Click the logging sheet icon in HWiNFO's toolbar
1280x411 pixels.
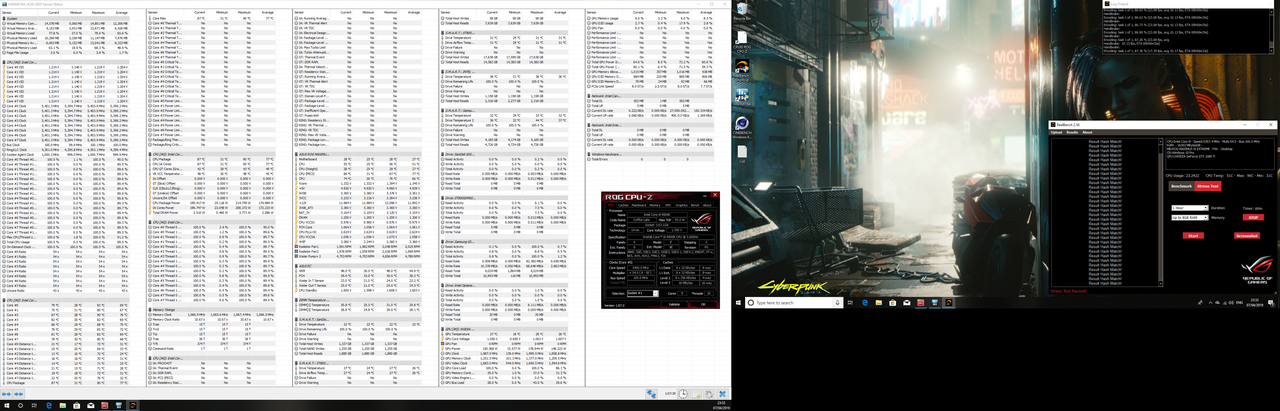(696, 394)
